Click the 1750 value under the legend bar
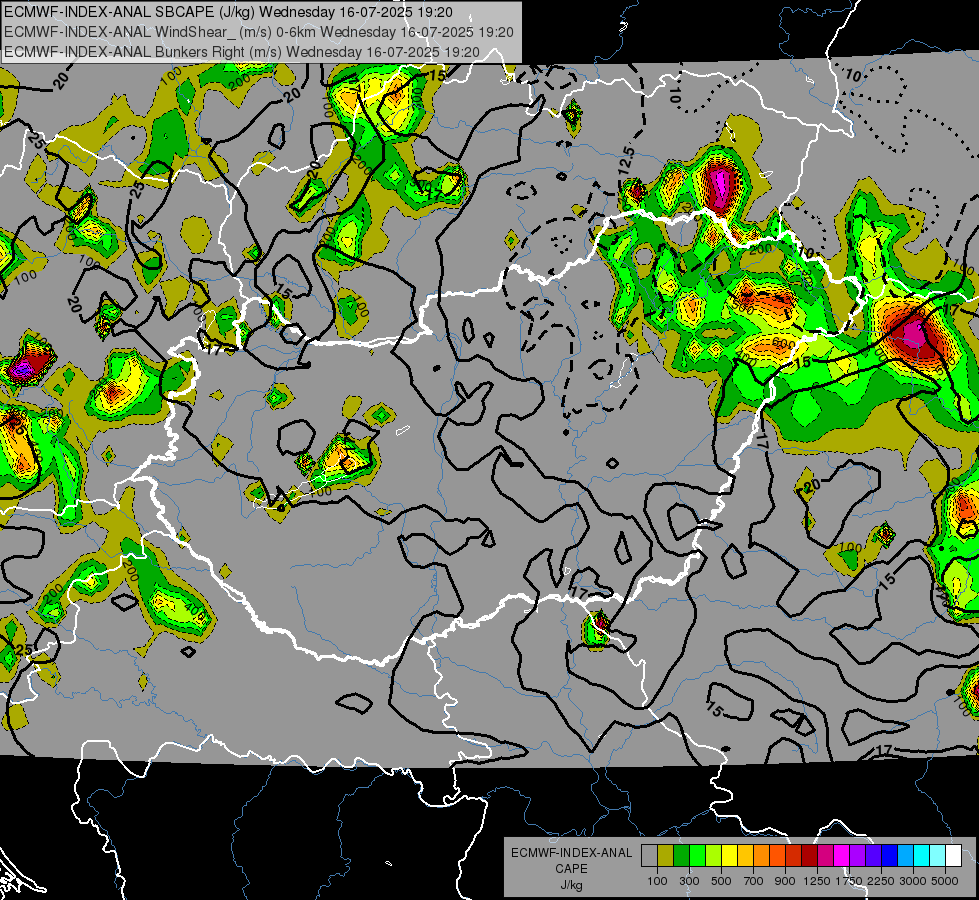 [849, 881]
